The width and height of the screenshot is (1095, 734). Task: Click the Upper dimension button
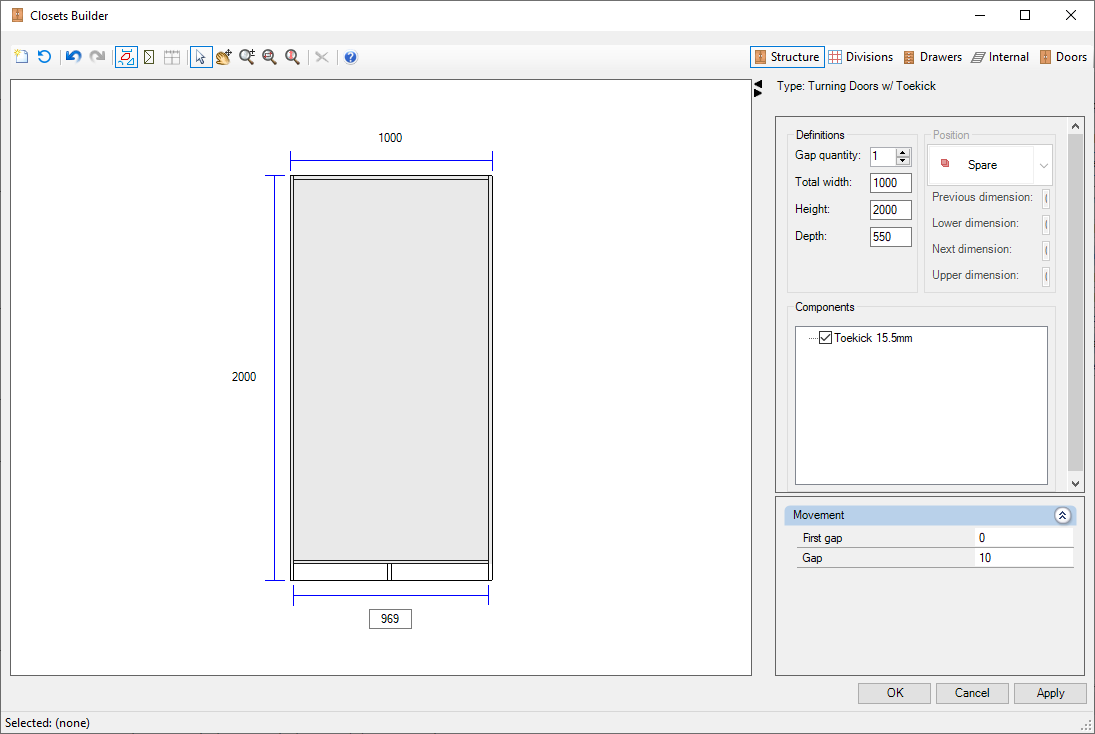(1046, 277)
